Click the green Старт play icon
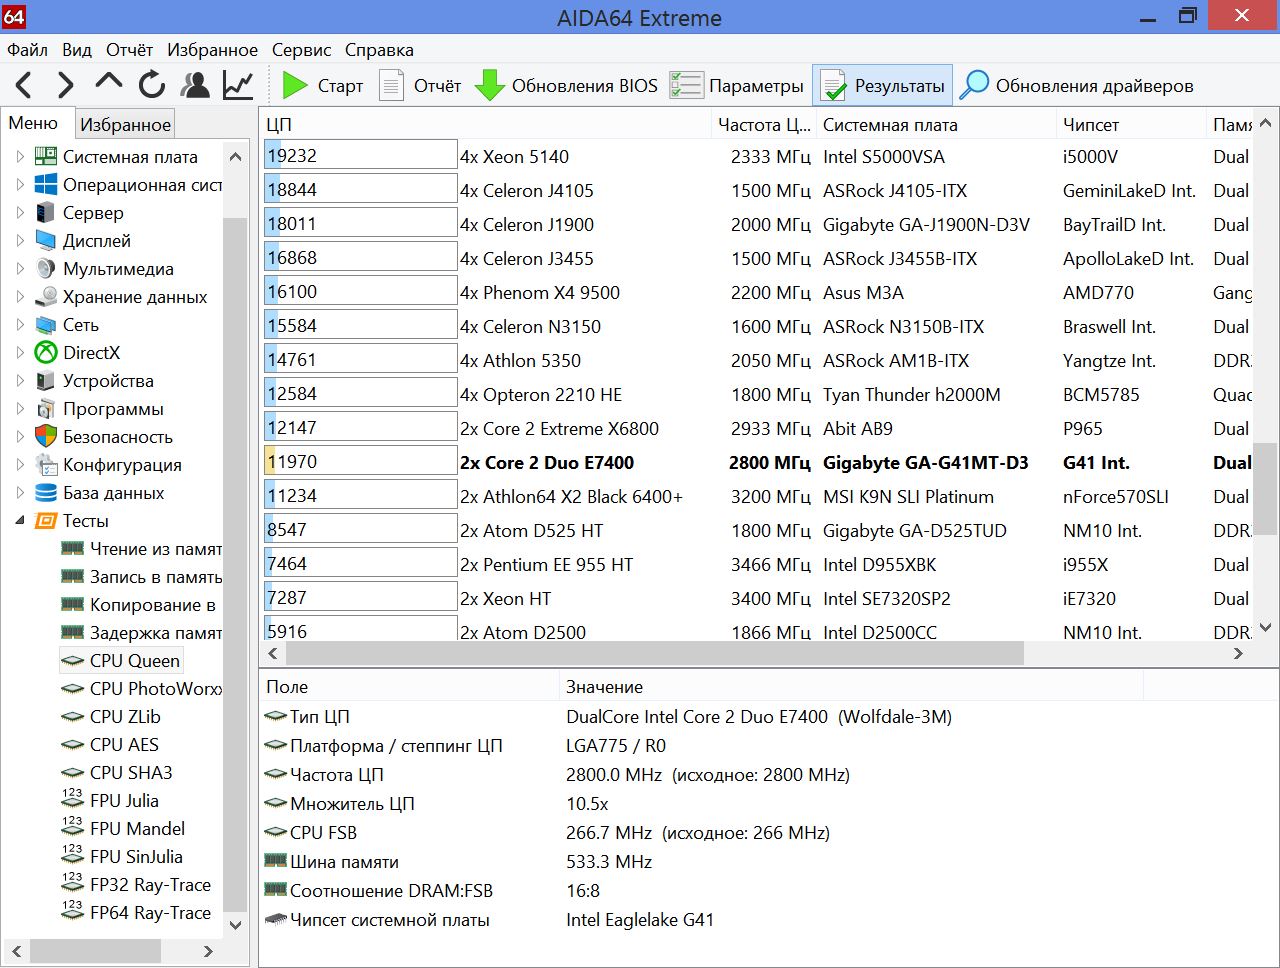 click(295, 86)
